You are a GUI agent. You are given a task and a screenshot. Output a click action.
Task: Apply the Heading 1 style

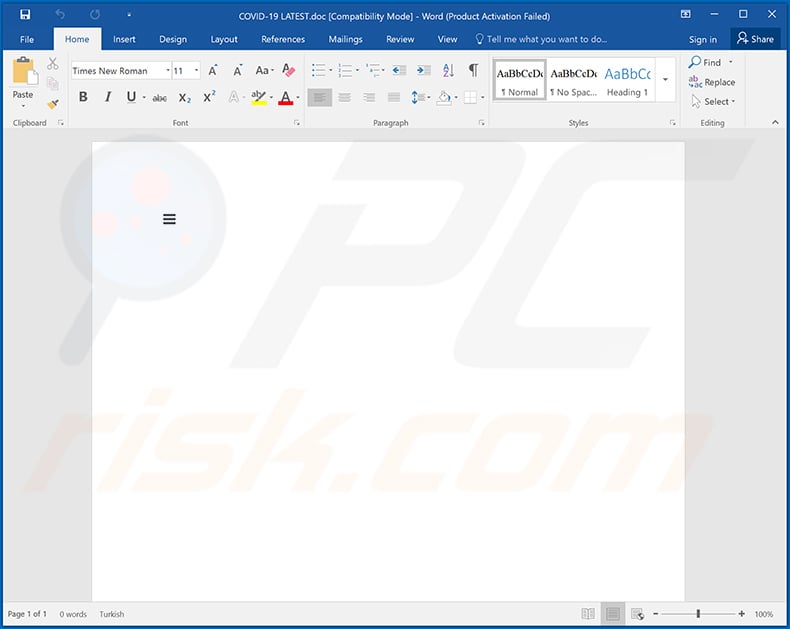point(627,81)
